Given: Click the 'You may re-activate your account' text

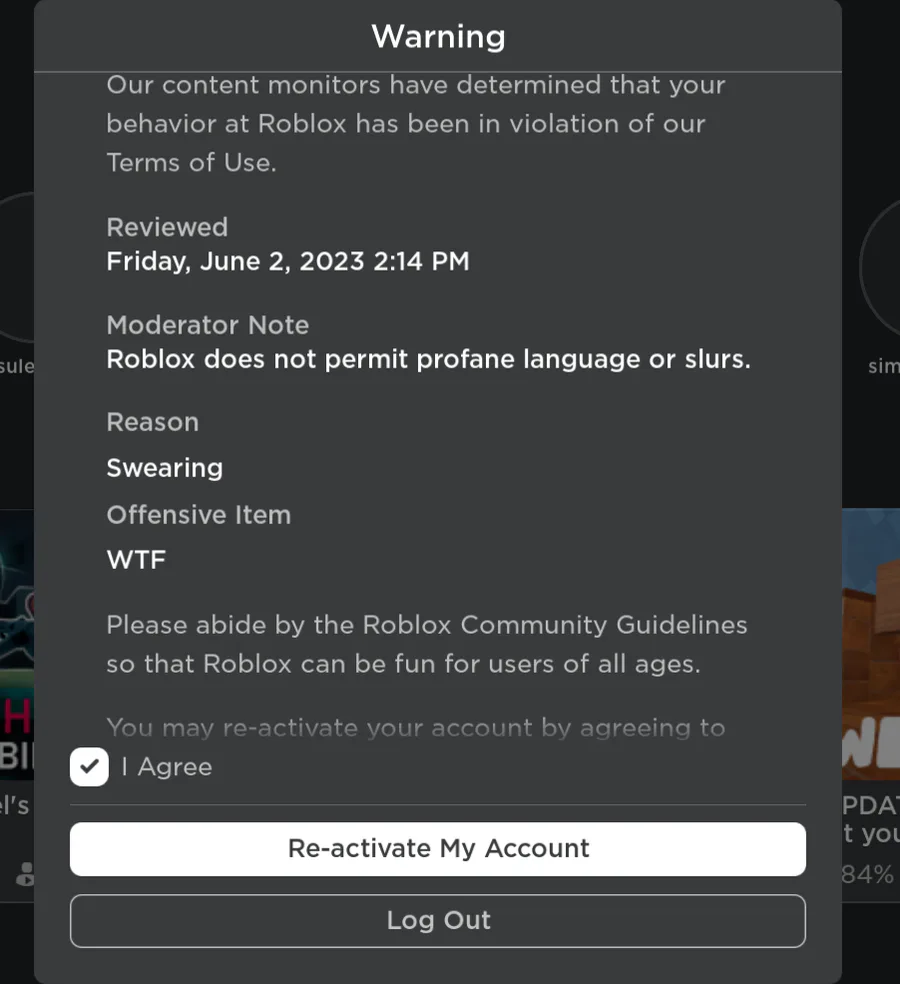Looking at the screenshot, I should tap(415, 727).
